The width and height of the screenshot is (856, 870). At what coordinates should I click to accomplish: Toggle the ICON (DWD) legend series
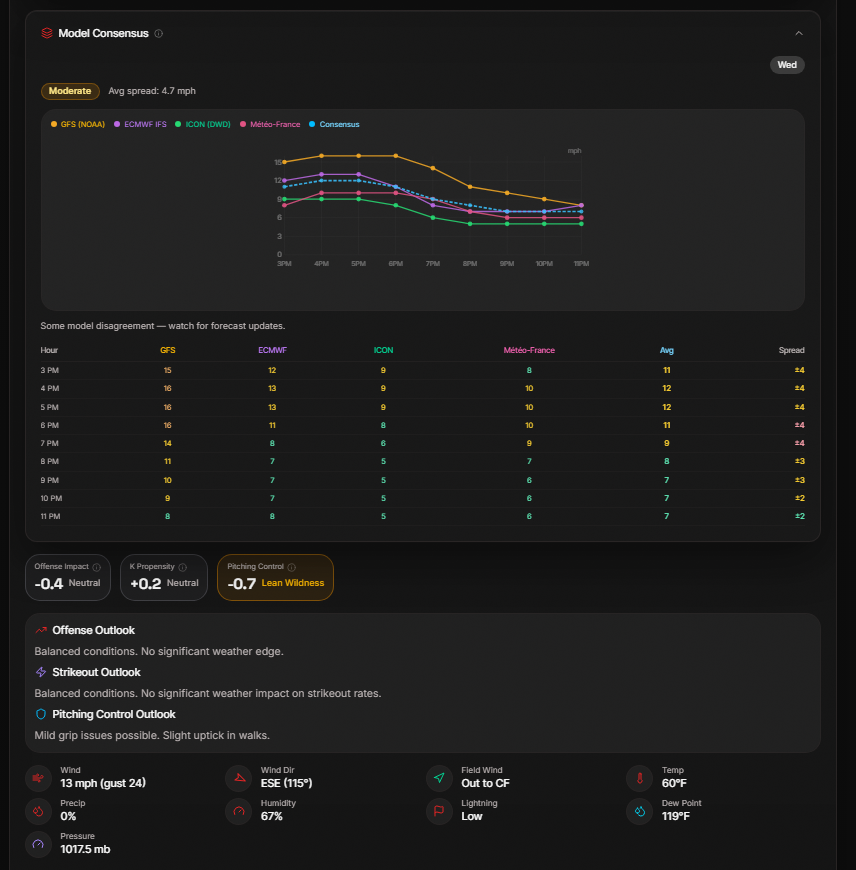coord(202,124)
